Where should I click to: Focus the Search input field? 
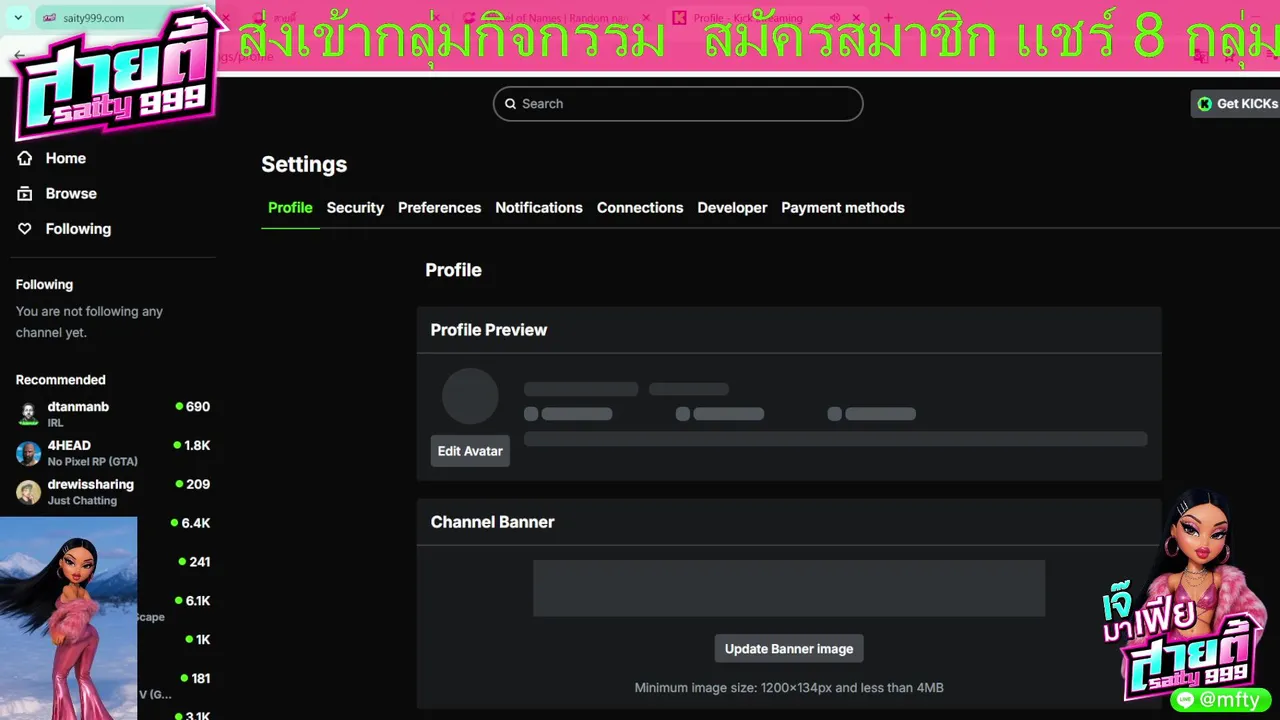(x=678, y=104)
